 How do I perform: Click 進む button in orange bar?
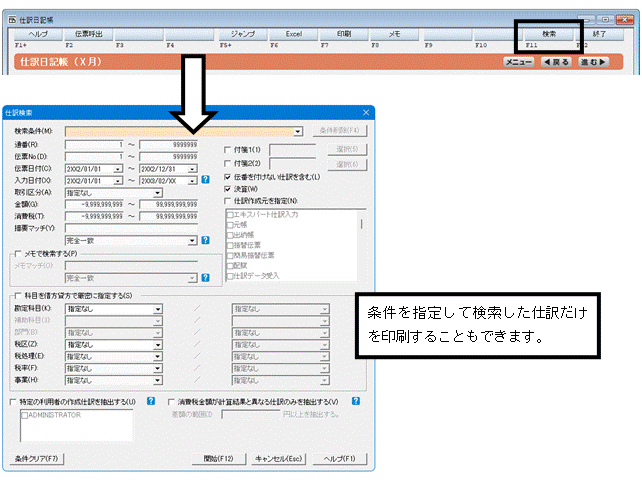(x=594, y=62)
